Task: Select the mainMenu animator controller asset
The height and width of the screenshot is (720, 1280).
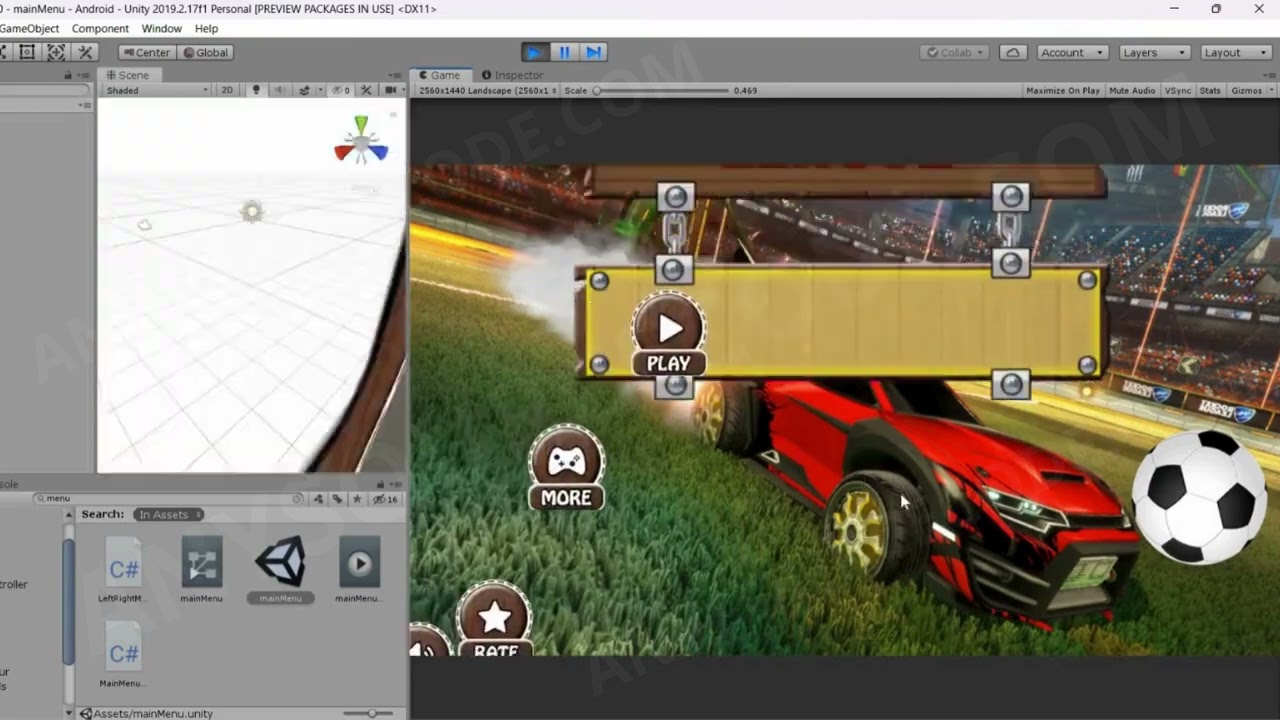Action: [x=201, y=571]
